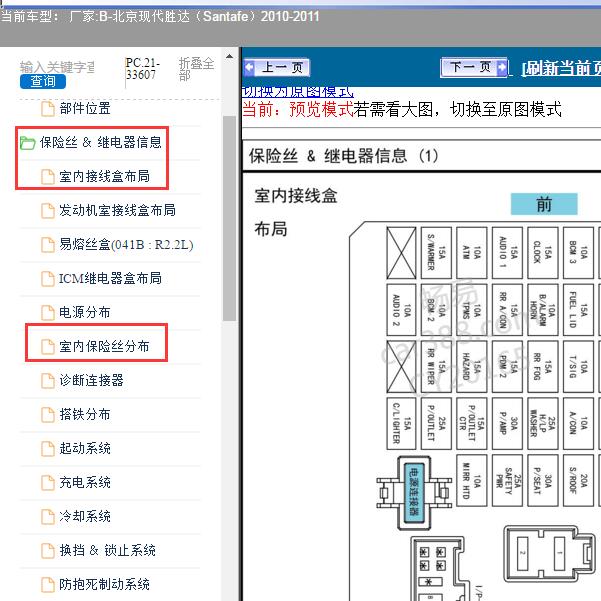Click the 10A ATM fuse
601x601 pixels.
point(472,253)
